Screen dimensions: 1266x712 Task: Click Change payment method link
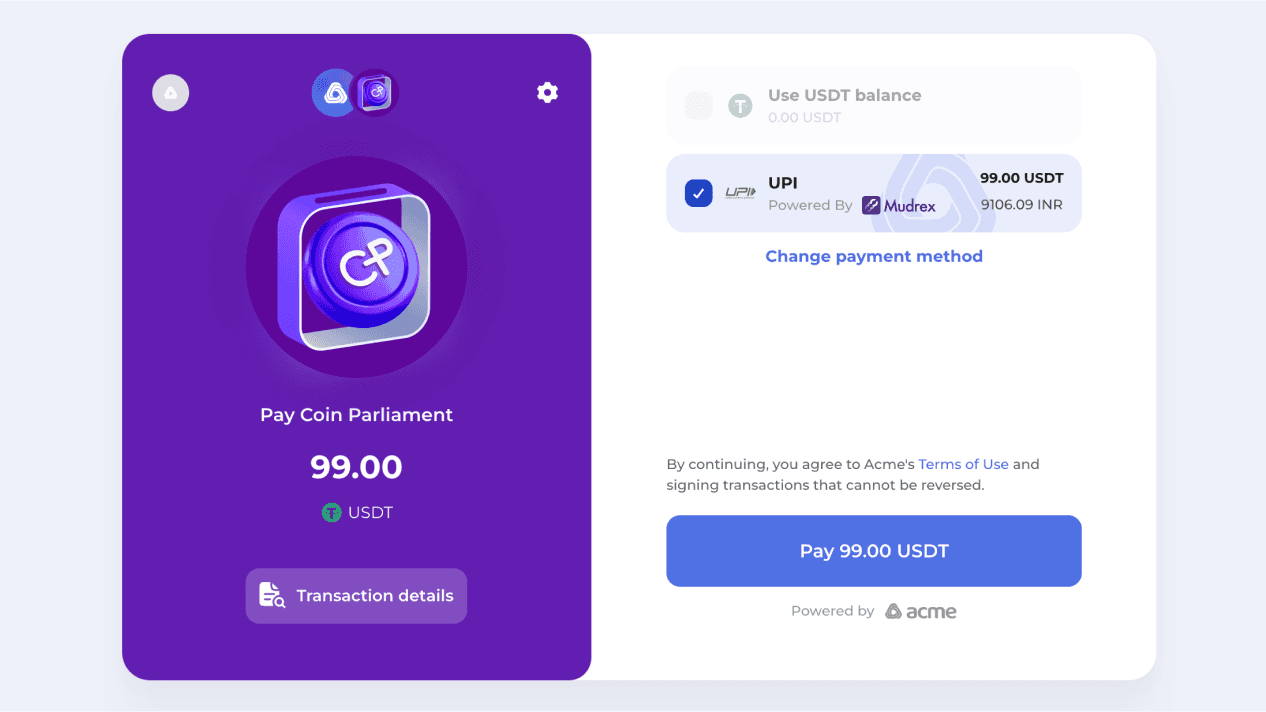click(x=874, y=257)
